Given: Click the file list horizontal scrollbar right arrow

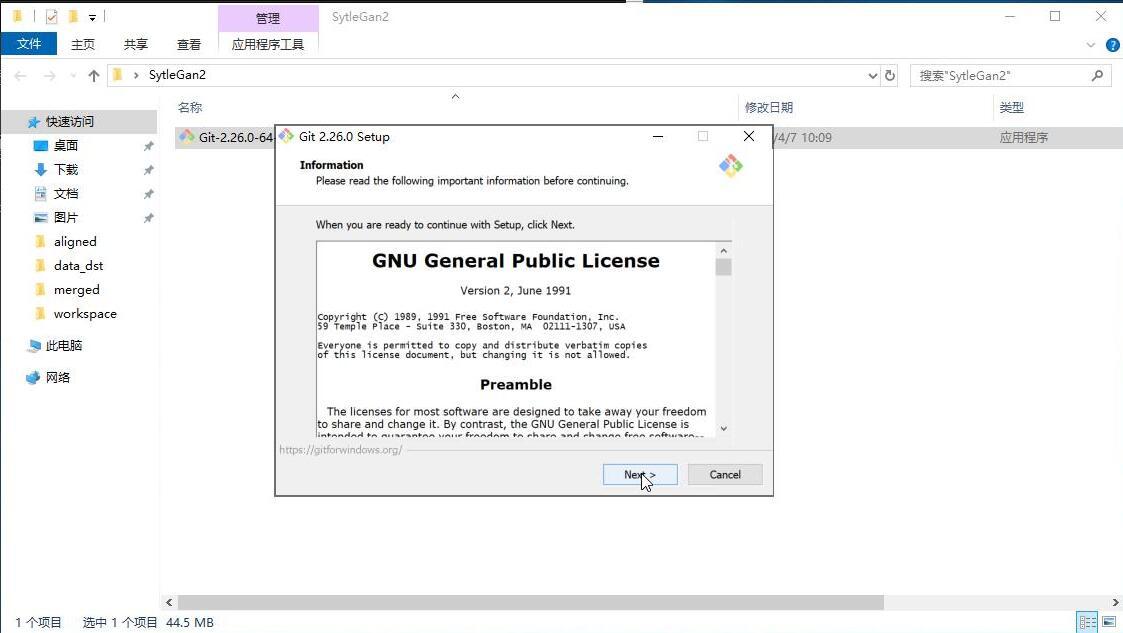Looking at the screenshot, I should pyautogui.click(x=1115, y=602).
